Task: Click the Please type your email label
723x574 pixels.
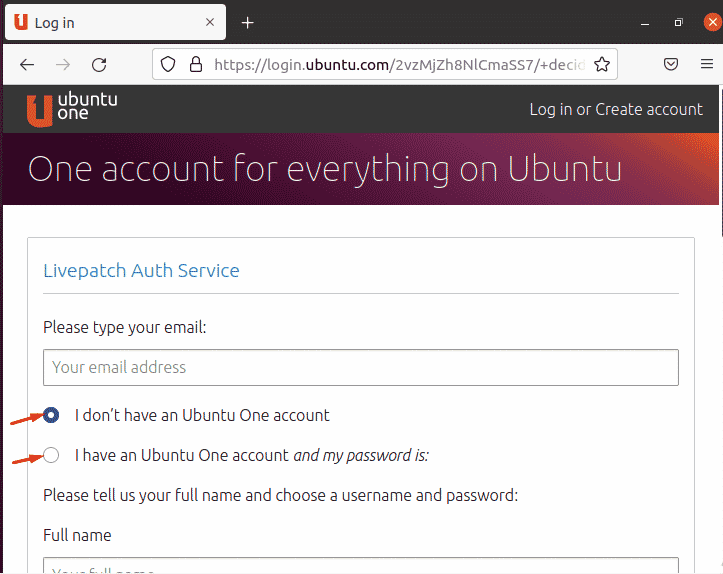Action: pos(124,327)
